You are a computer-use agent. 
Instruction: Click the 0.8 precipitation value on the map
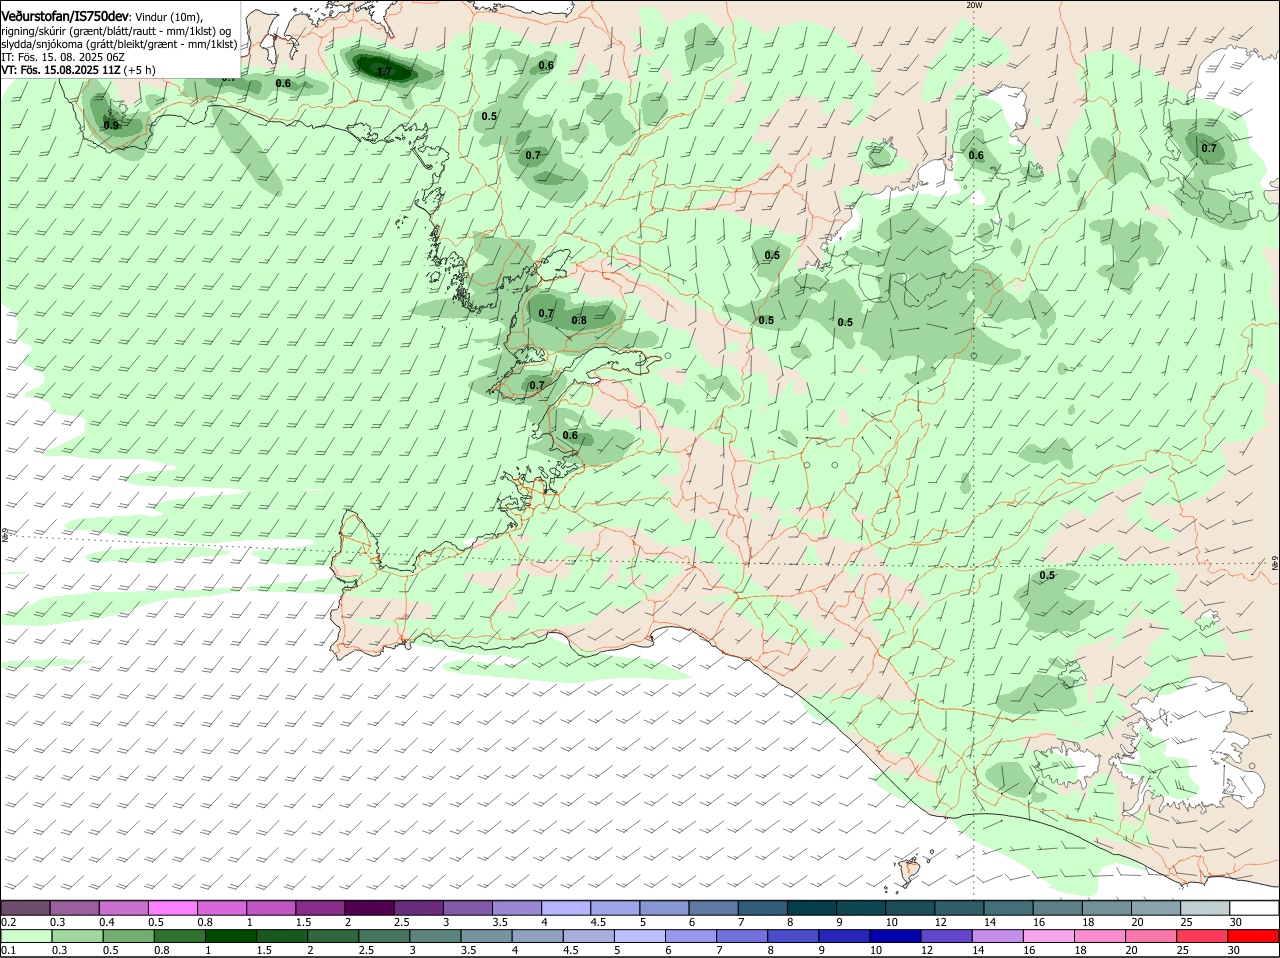(x=579, y=320)
